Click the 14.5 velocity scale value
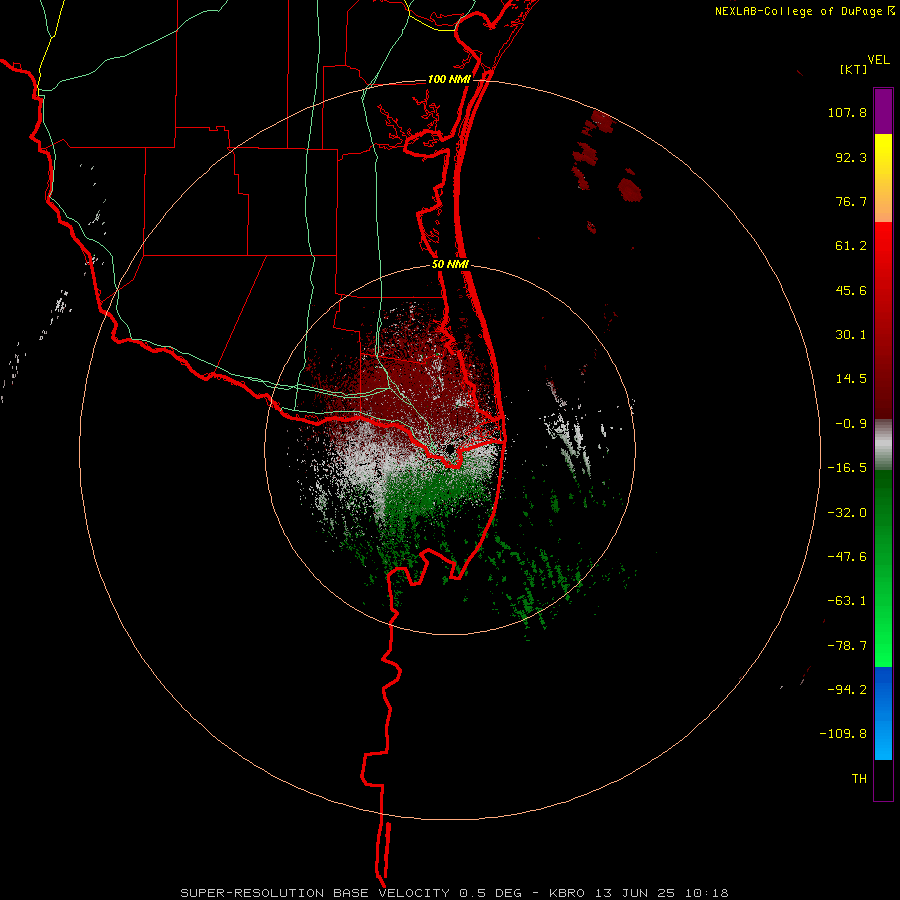The height and width of the screenshot is (900, 900). 851,379
